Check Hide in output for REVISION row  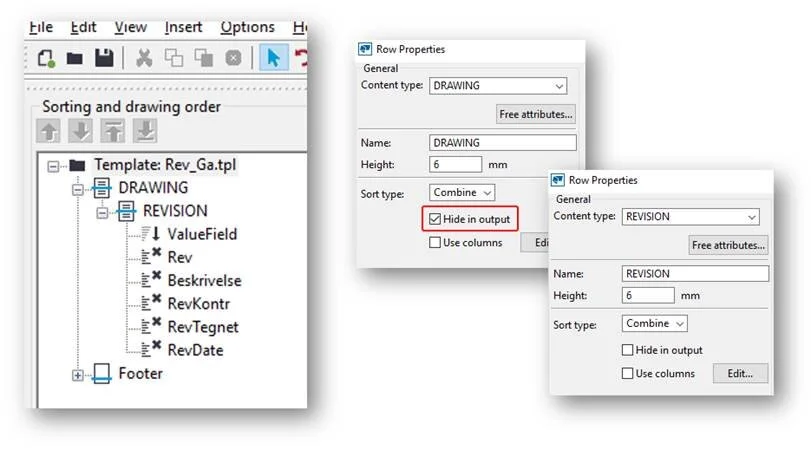[627, 350]
